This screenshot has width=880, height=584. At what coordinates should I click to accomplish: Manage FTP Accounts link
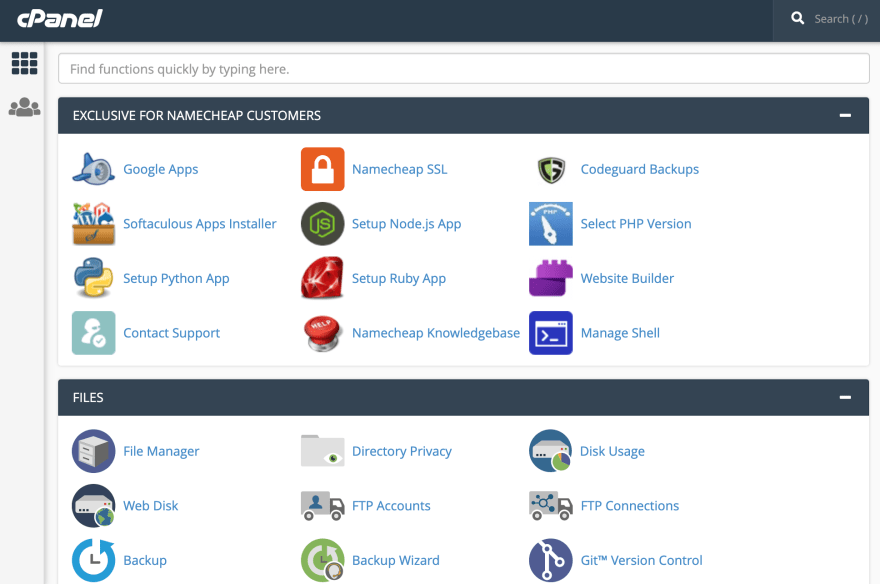pyautogui.click(x=391, y=506)
